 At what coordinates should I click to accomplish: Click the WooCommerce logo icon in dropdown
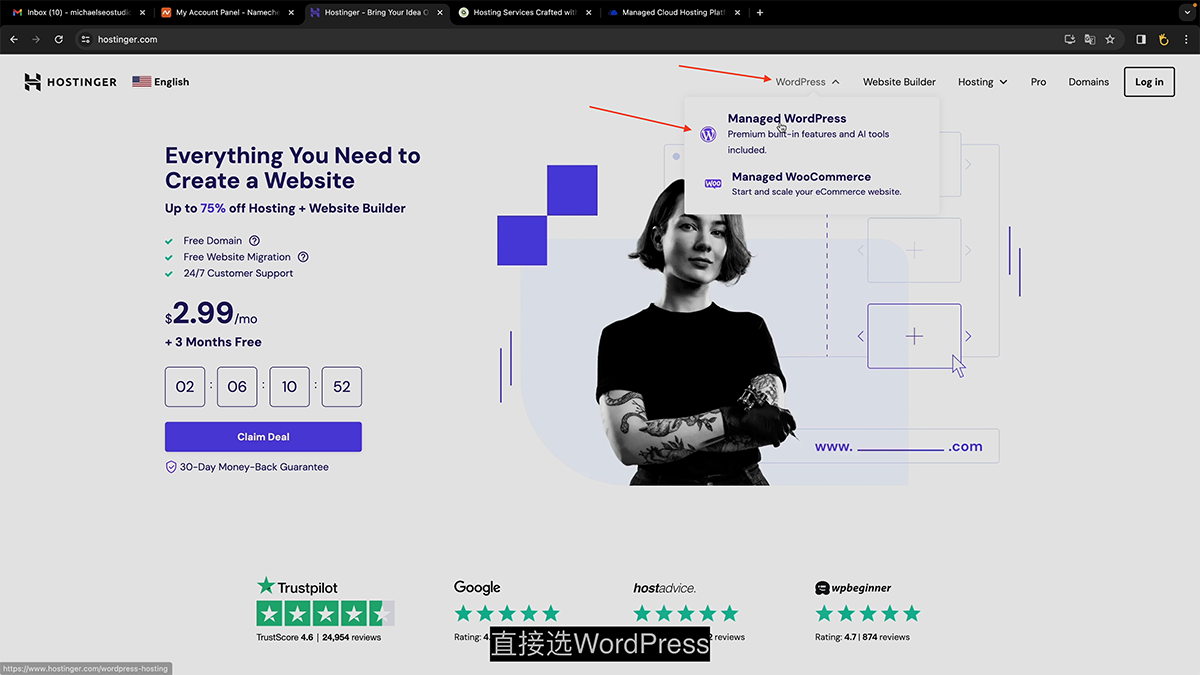713,184
